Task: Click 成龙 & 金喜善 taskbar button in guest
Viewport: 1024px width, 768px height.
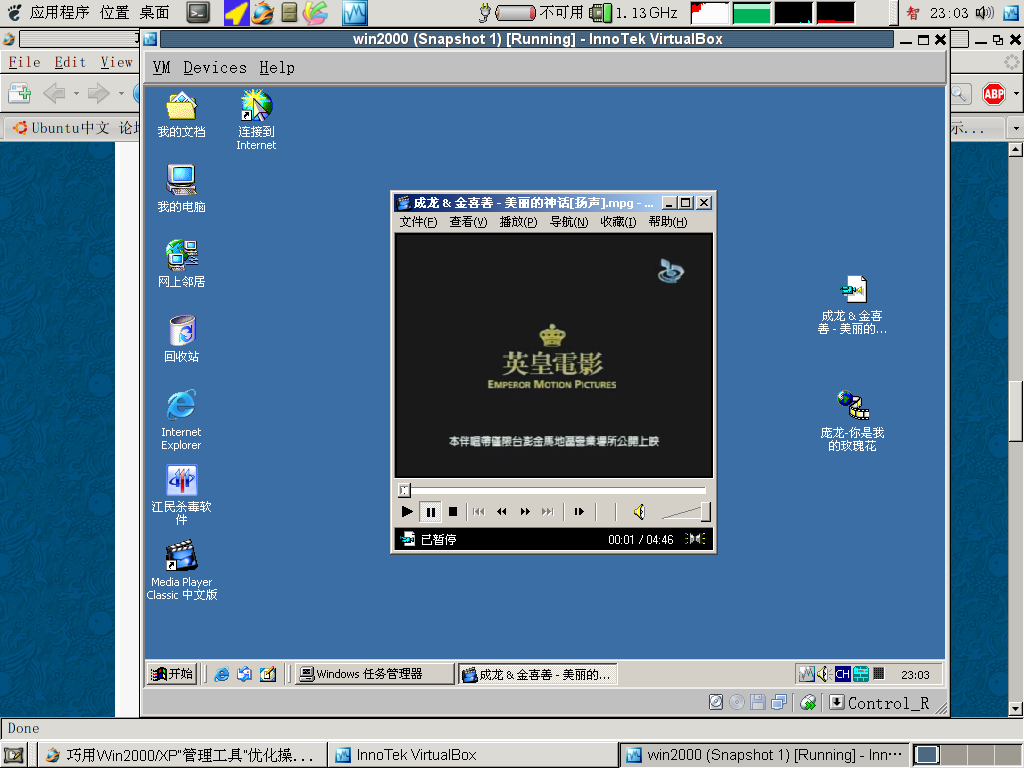Action: coord(537,674)
